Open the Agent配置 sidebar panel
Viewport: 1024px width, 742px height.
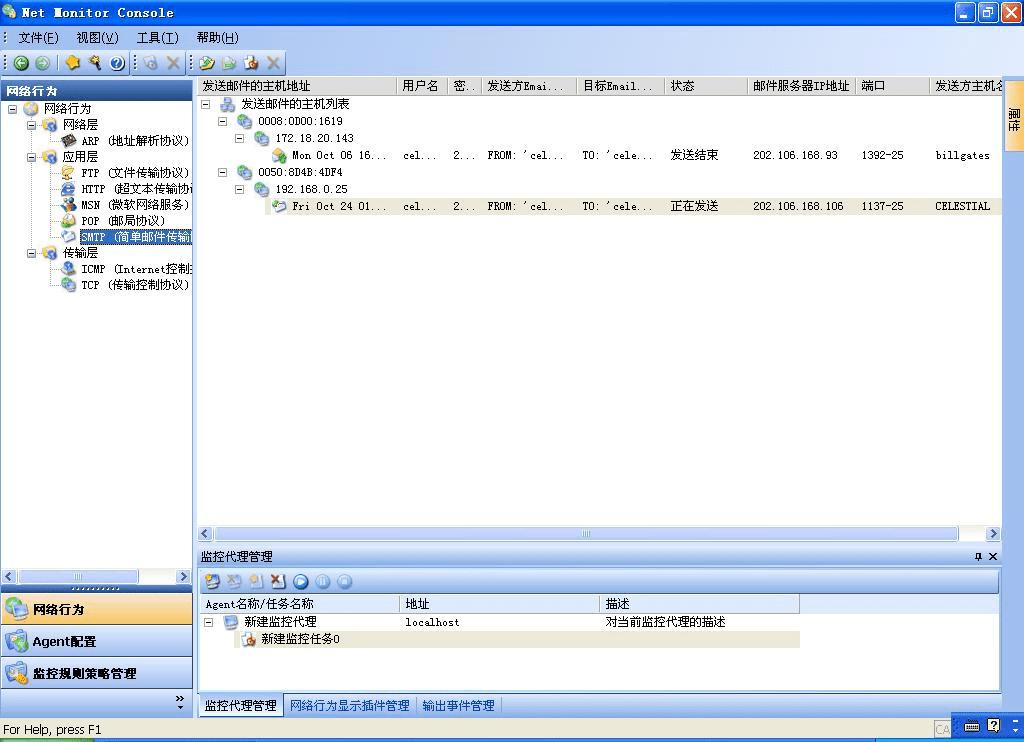[97, 641]
